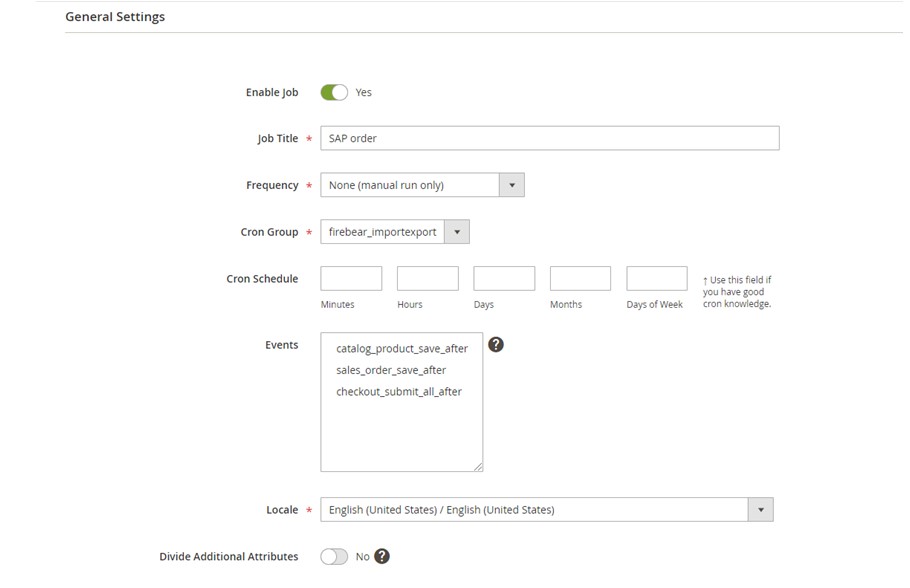
Task: Expand the Cron Group dropdown
Action: [394, 232]
